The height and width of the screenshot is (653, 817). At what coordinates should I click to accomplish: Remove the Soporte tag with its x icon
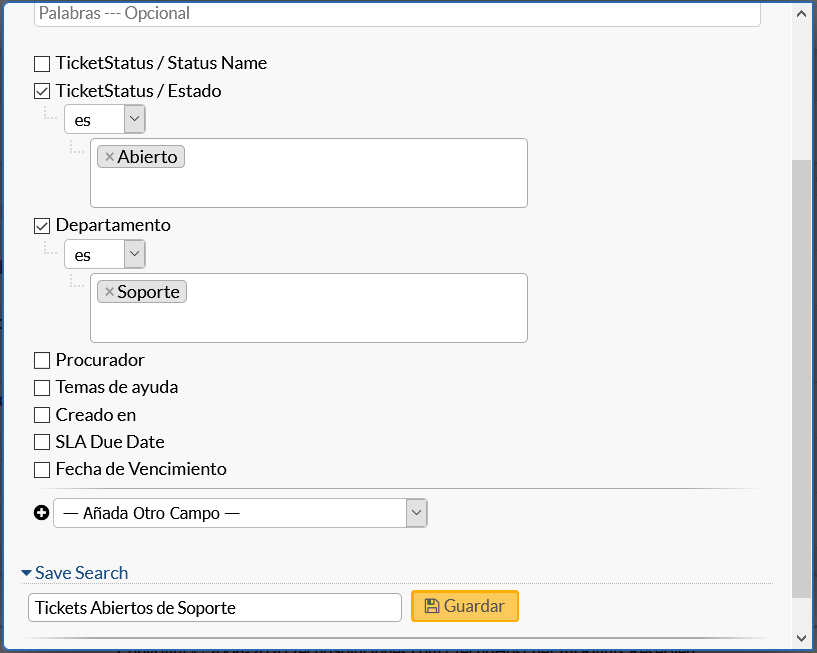point(109,292)
